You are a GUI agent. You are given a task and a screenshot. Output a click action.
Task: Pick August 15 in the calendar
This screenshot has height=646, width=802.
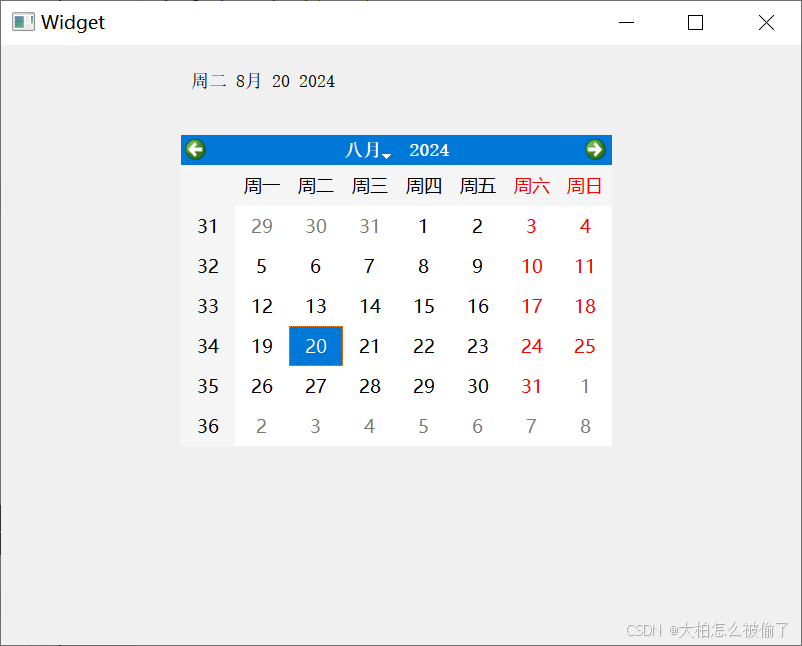click(x=424, y=306)
